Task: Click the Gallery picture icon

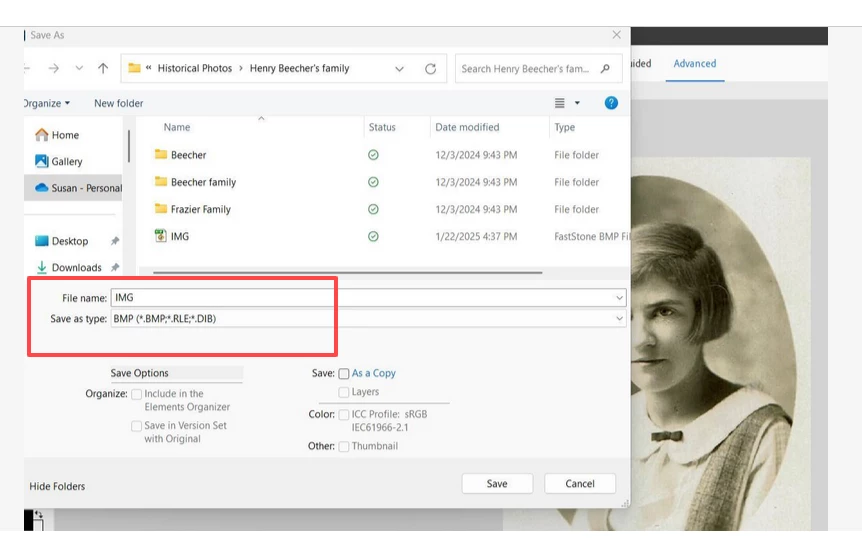Action: pos(42,161)
